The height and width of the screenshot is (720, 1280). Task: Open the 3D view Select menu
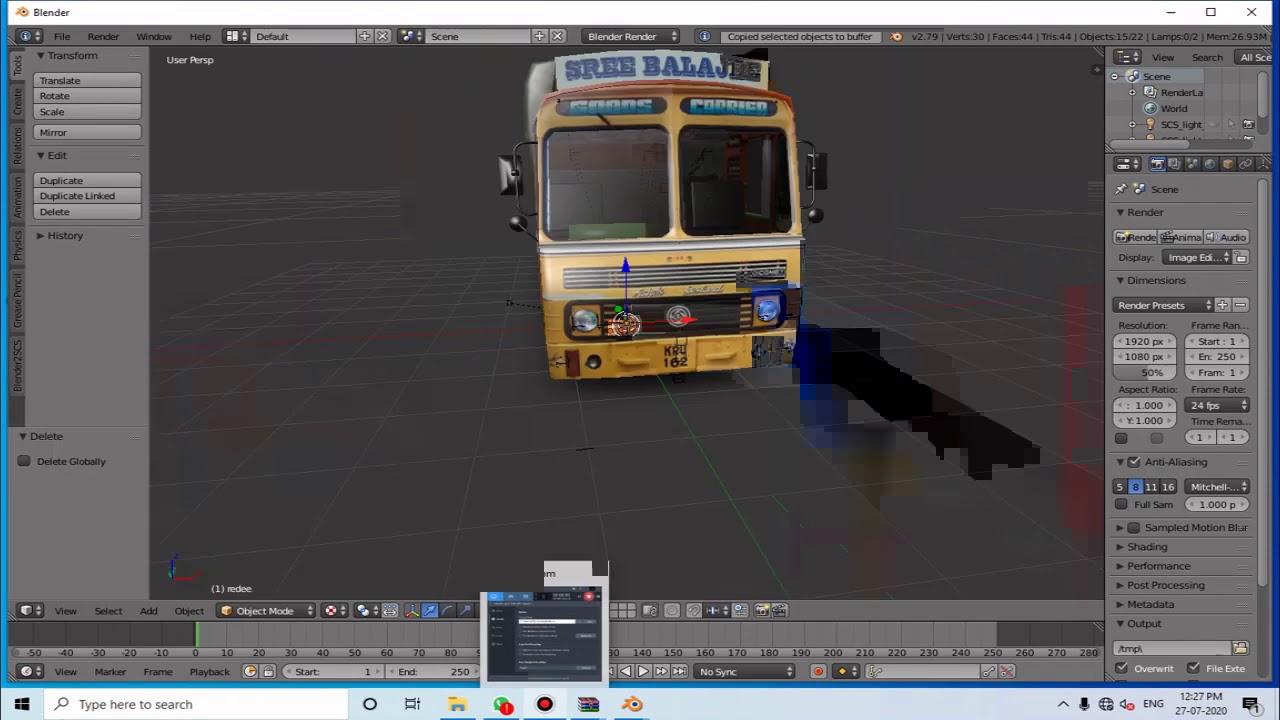tap(108, 611)
